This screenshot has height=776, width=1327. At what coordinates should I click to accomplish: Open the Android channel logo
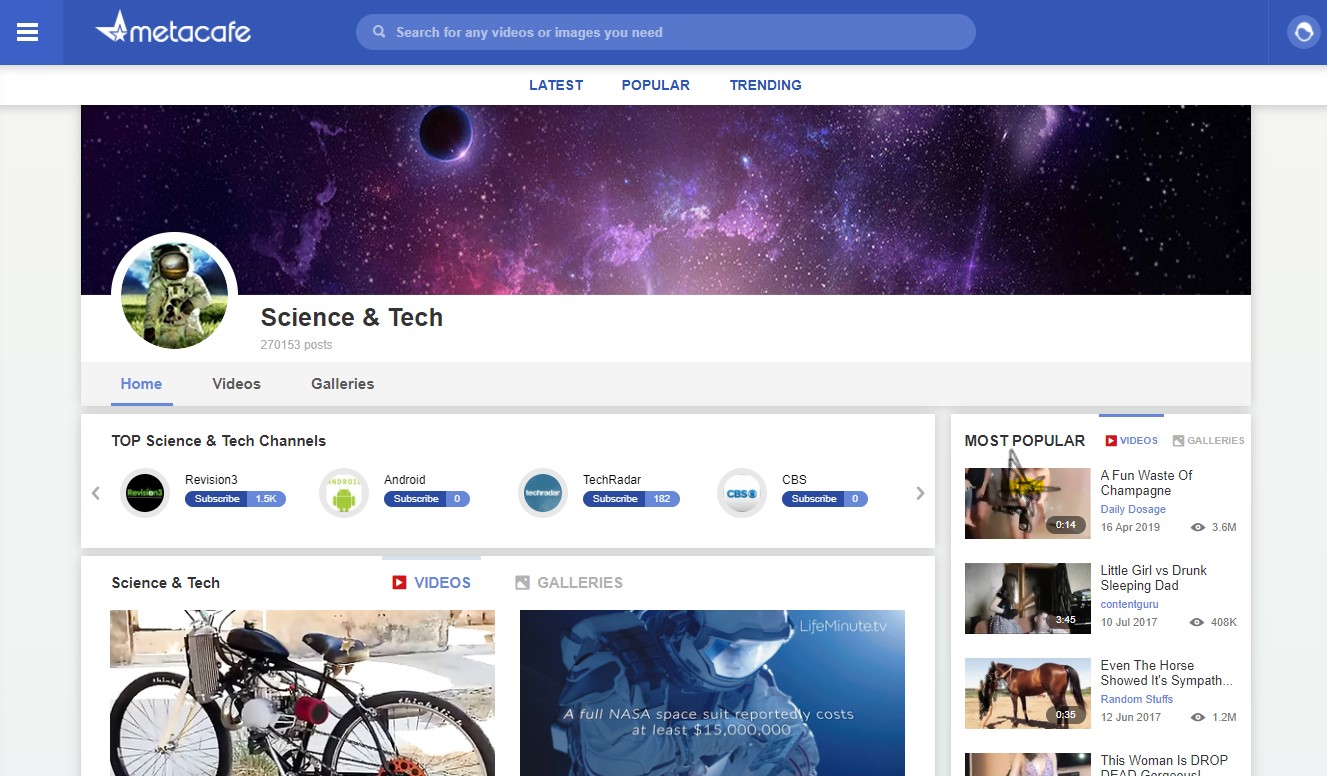click(x=344, y=493)
